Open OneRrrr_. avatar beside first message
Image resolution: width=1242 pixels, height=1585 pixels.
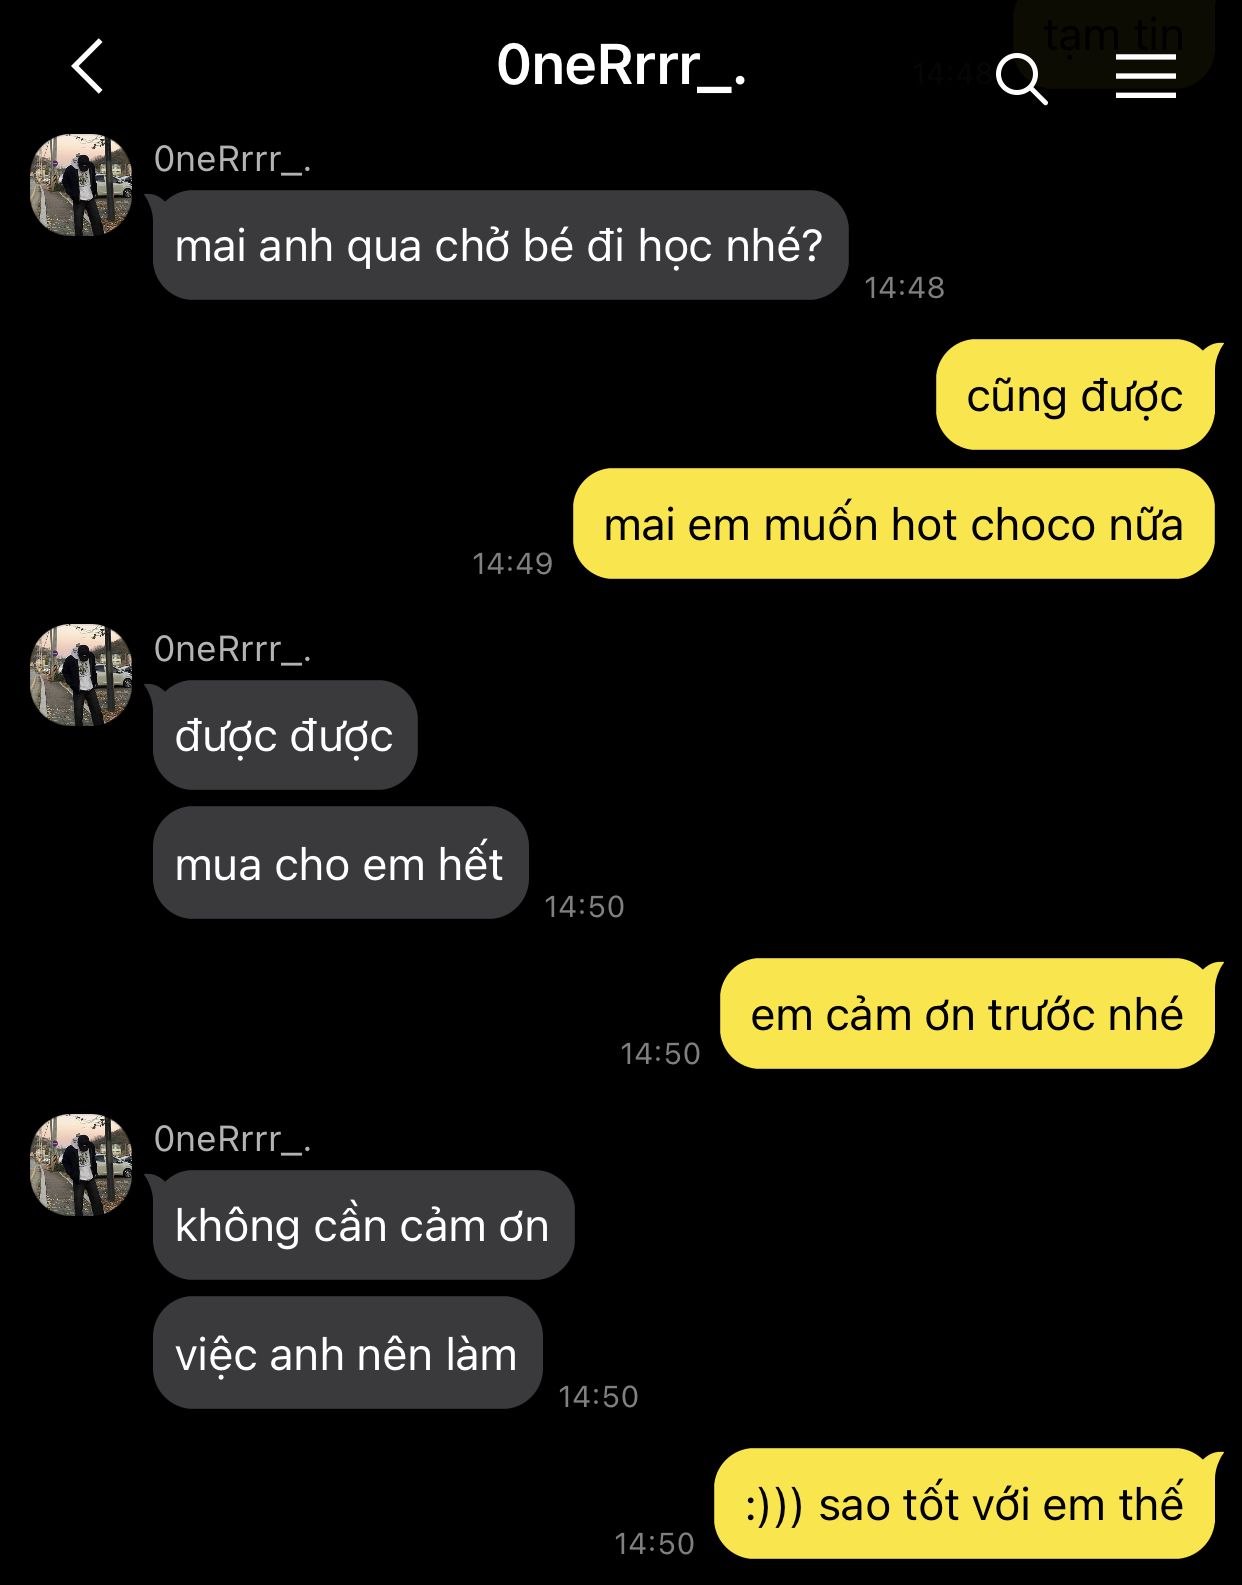pos(81,185)
